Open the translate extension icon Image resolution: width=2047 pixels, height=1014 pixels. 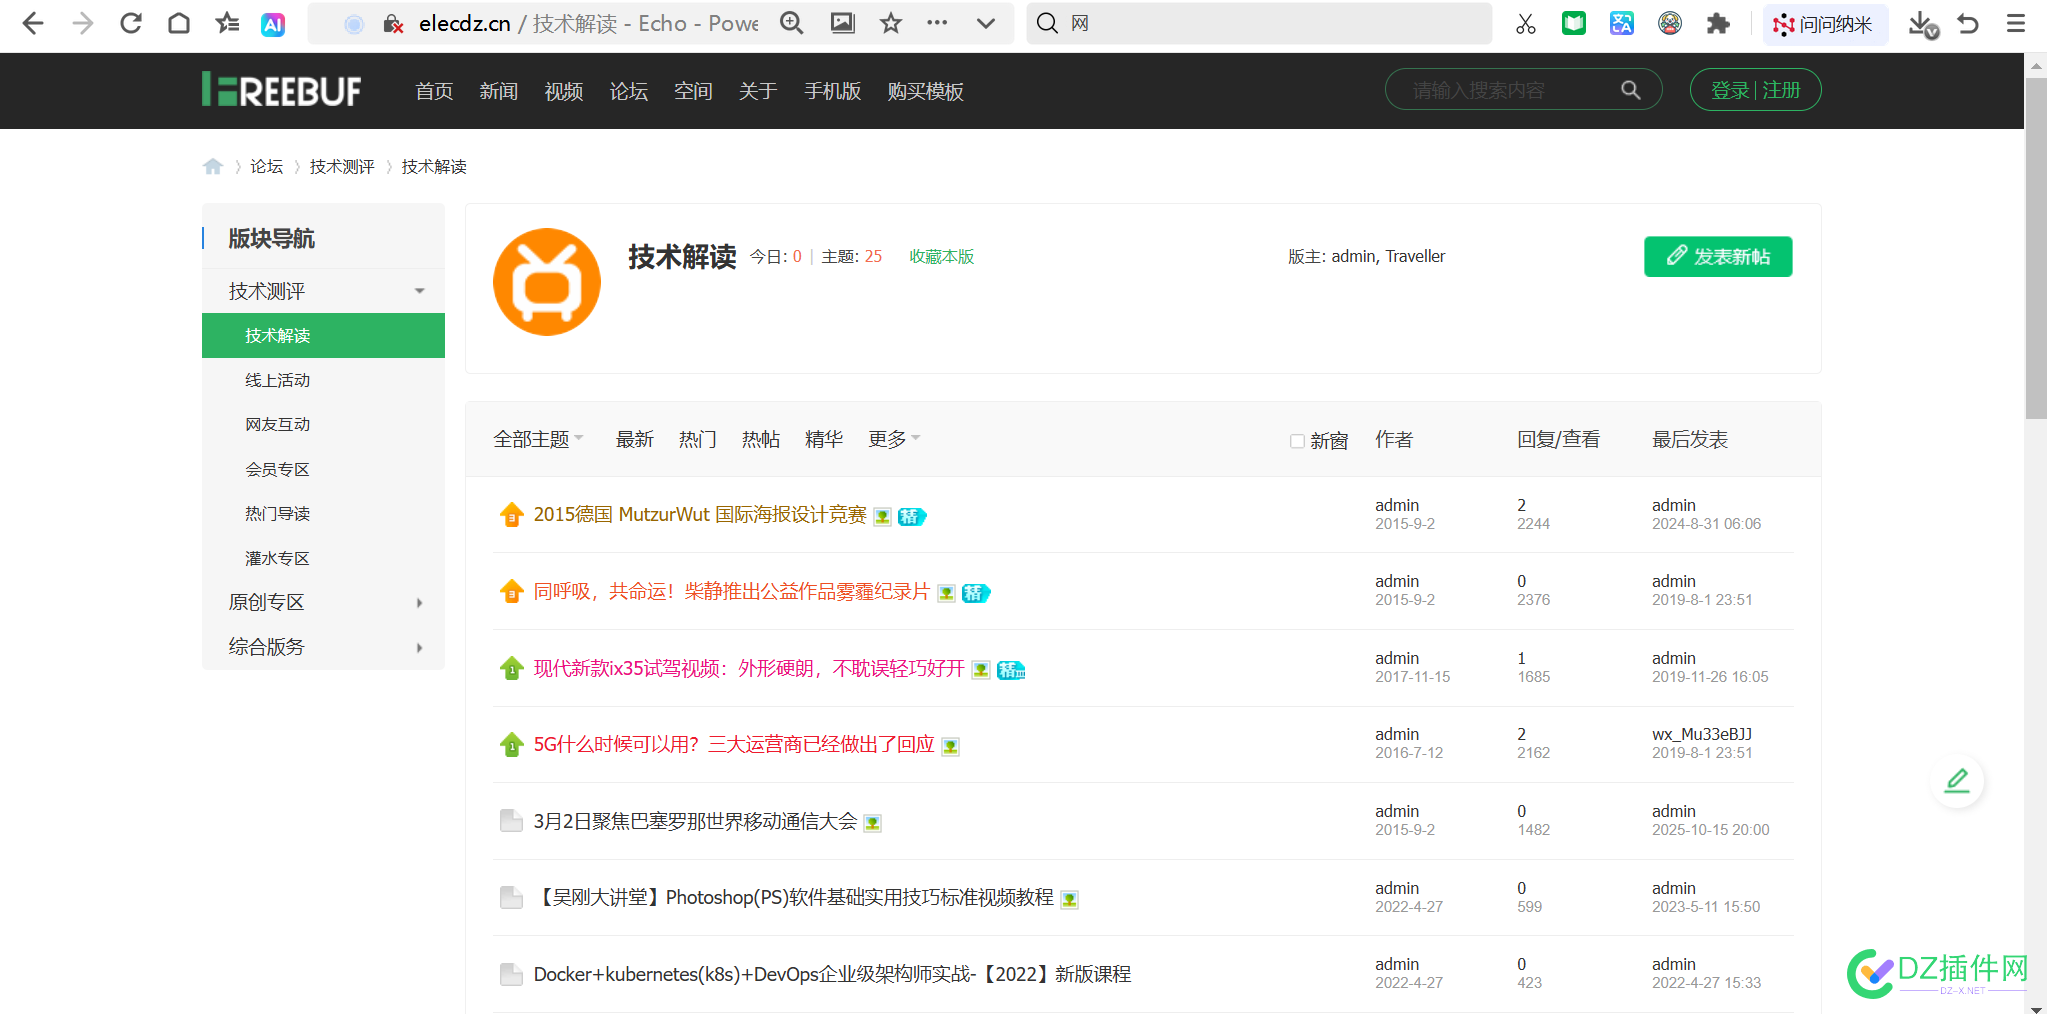(x=1622, y=23)
